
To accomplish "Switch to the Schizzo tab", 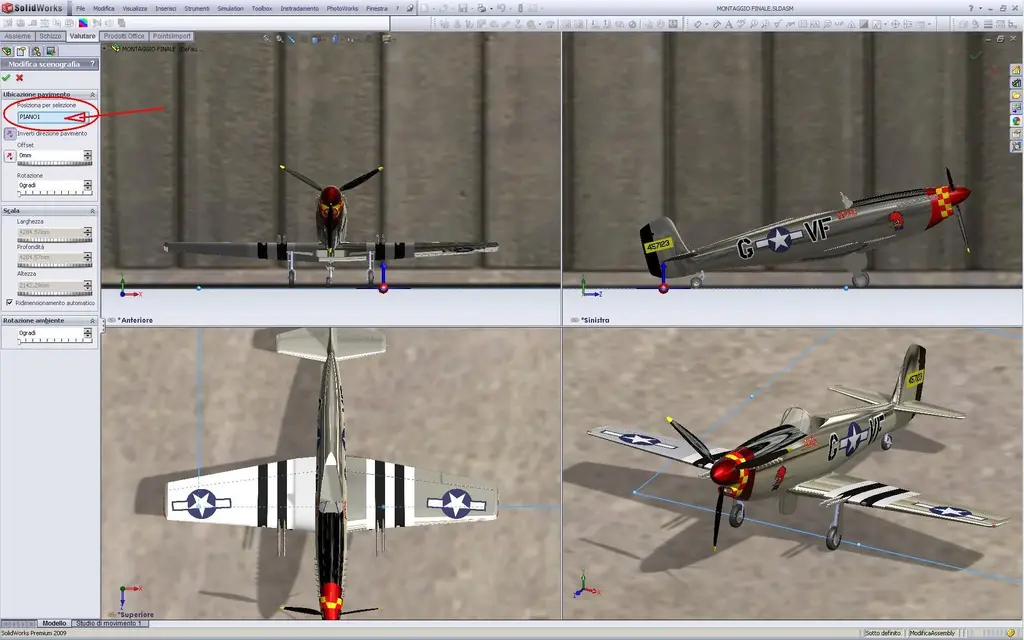I will pos(50,37).
